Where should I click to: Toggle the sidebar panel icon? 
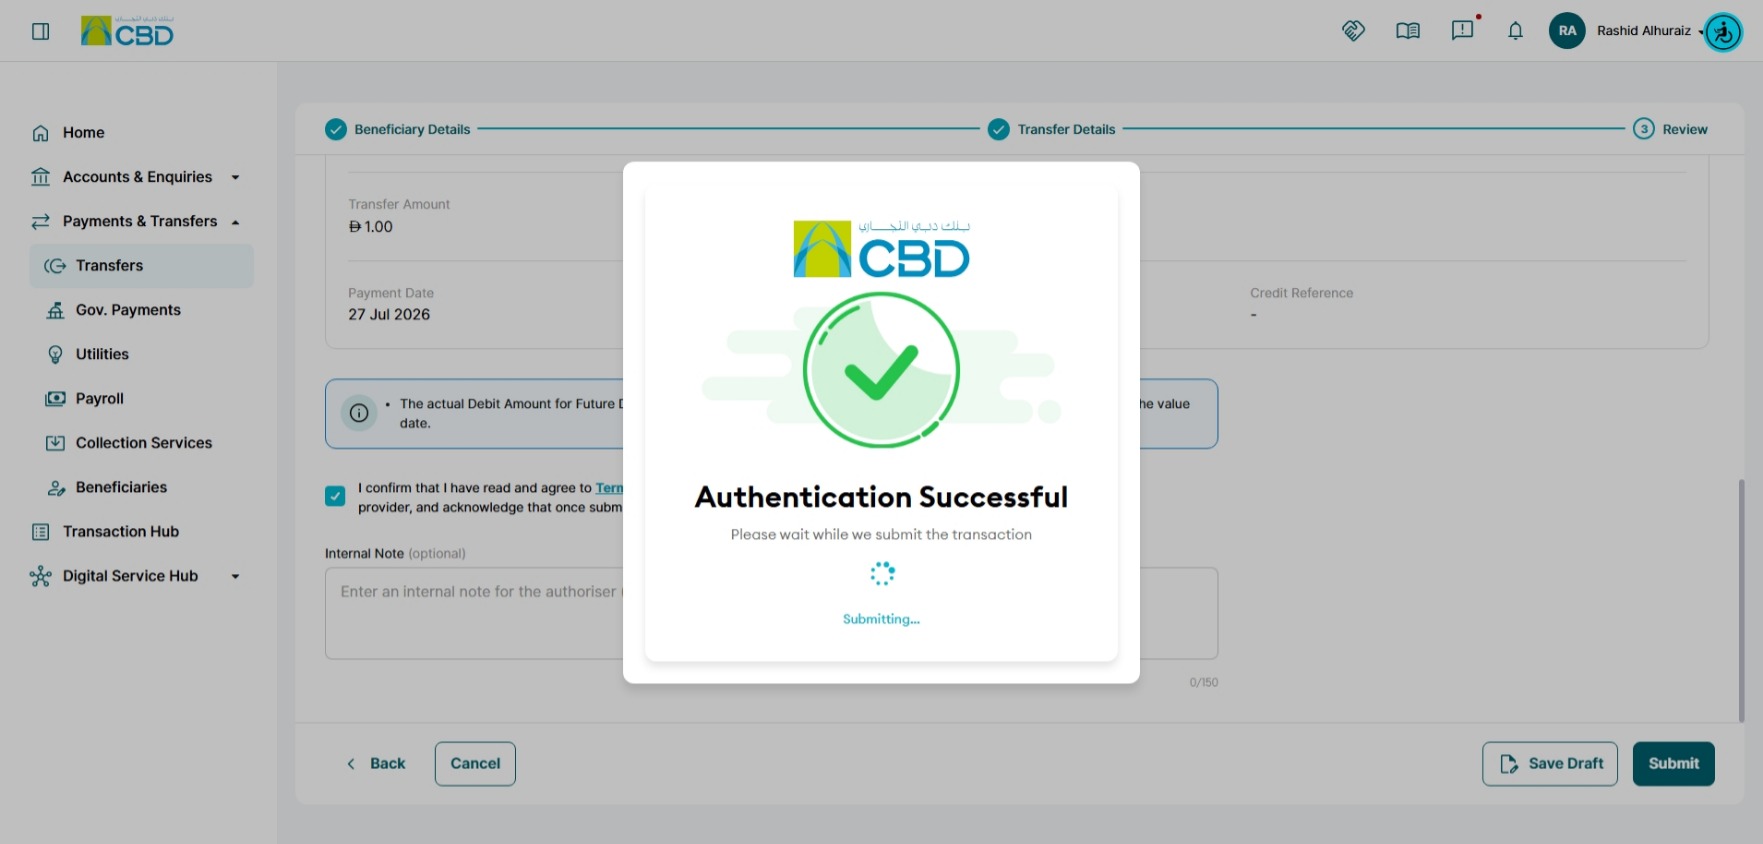point(41,31)
